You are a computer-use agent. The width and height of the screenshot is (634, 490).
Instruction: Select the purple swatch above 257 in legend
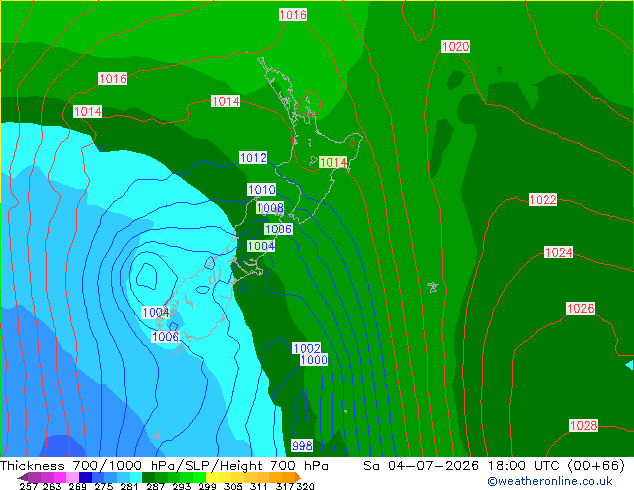(x=34, y=477)
